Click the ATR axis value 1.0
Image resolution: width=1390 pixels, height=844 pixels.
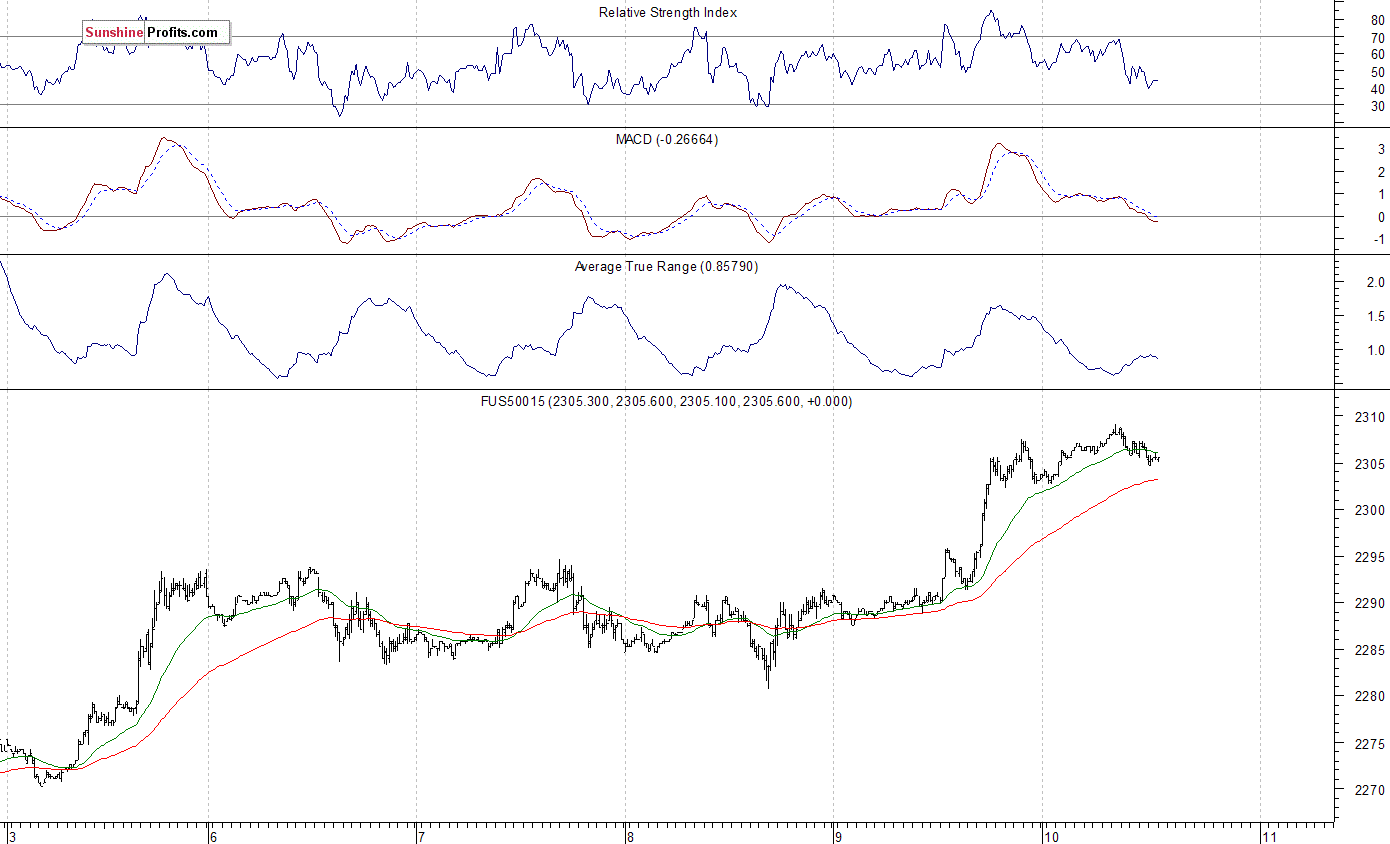click(1376, 351)
